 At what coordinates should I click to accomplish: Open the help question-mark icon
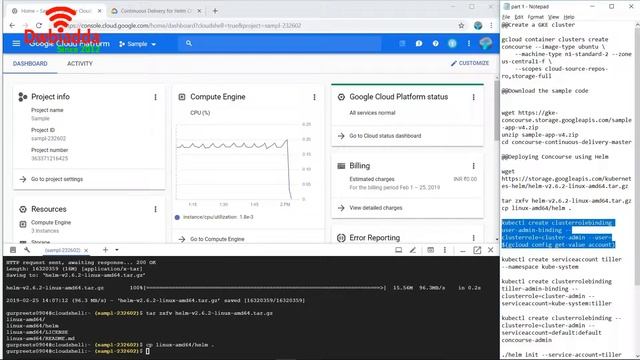click(436, 43)
